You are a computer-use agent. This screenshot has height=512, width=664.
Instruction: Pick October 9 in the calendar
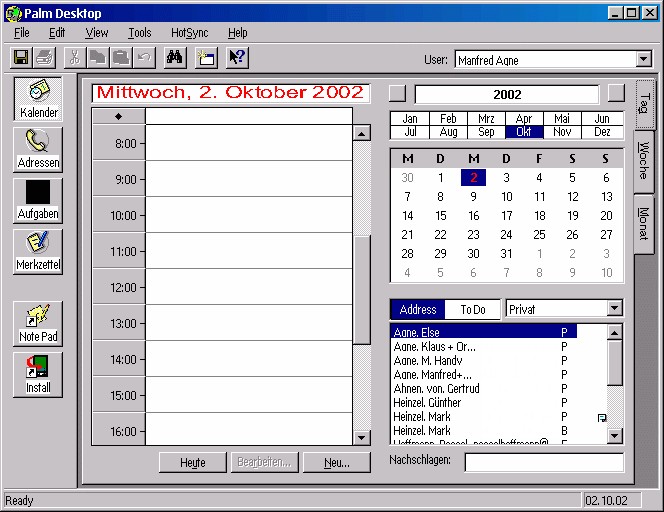coord(473,196)
